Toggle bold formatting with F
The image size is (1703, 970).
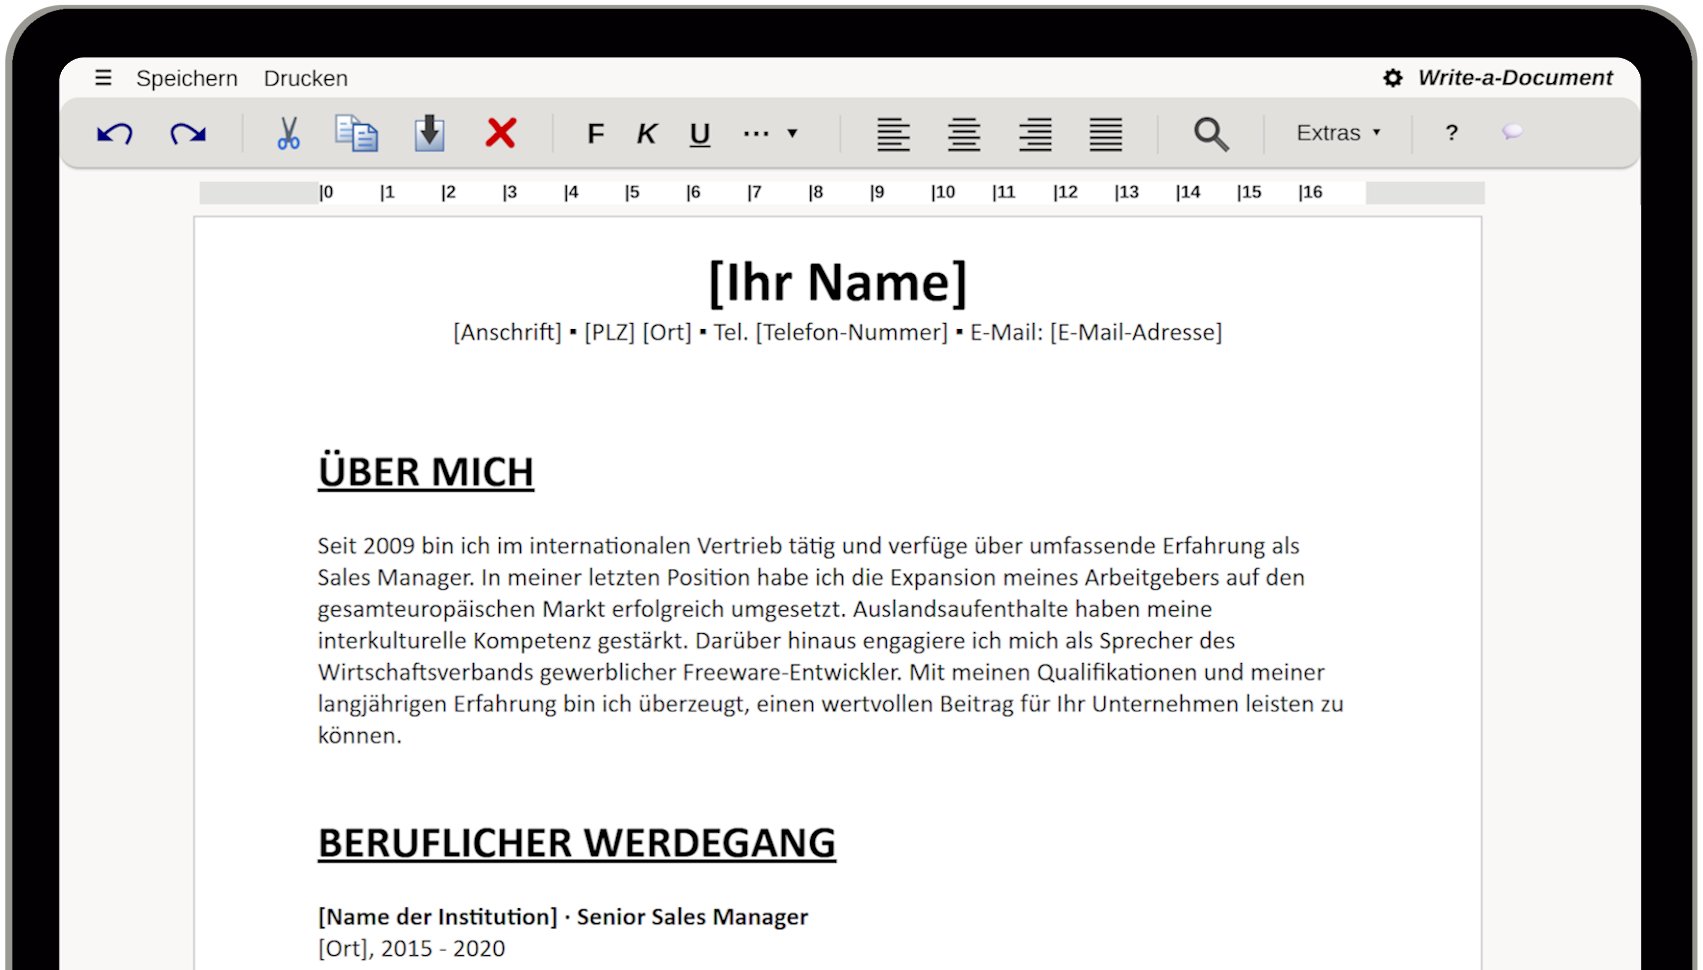595,134
